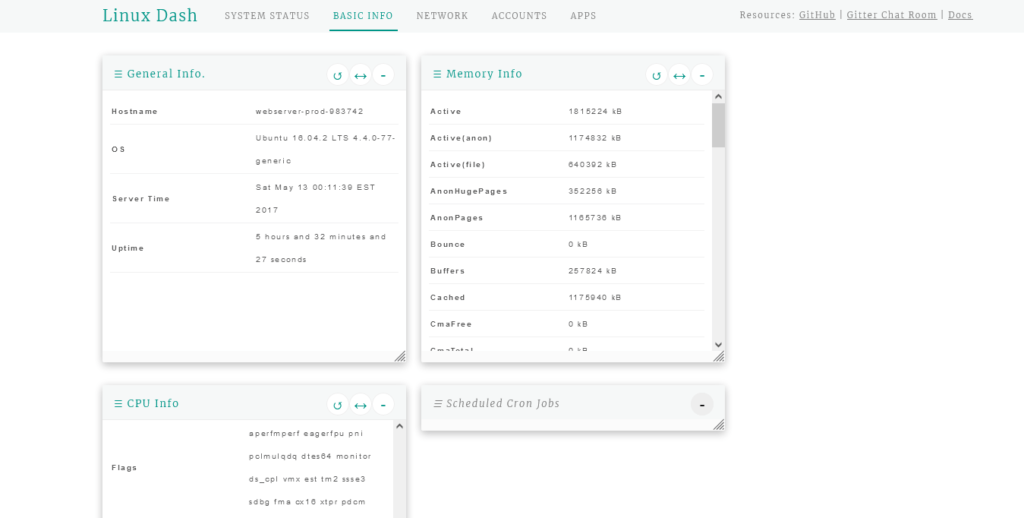Viewport: 1024px width, 518px height.
Task: Go to the Accounts tab
Action: coord(519,16)
